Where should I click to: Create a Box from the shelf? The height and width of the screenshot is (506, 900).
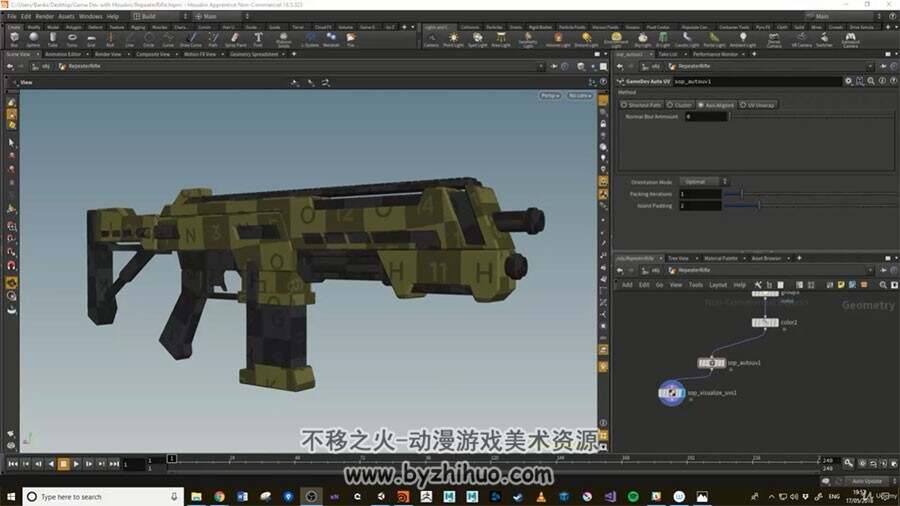pyautogui.click(x=14, y=39)
